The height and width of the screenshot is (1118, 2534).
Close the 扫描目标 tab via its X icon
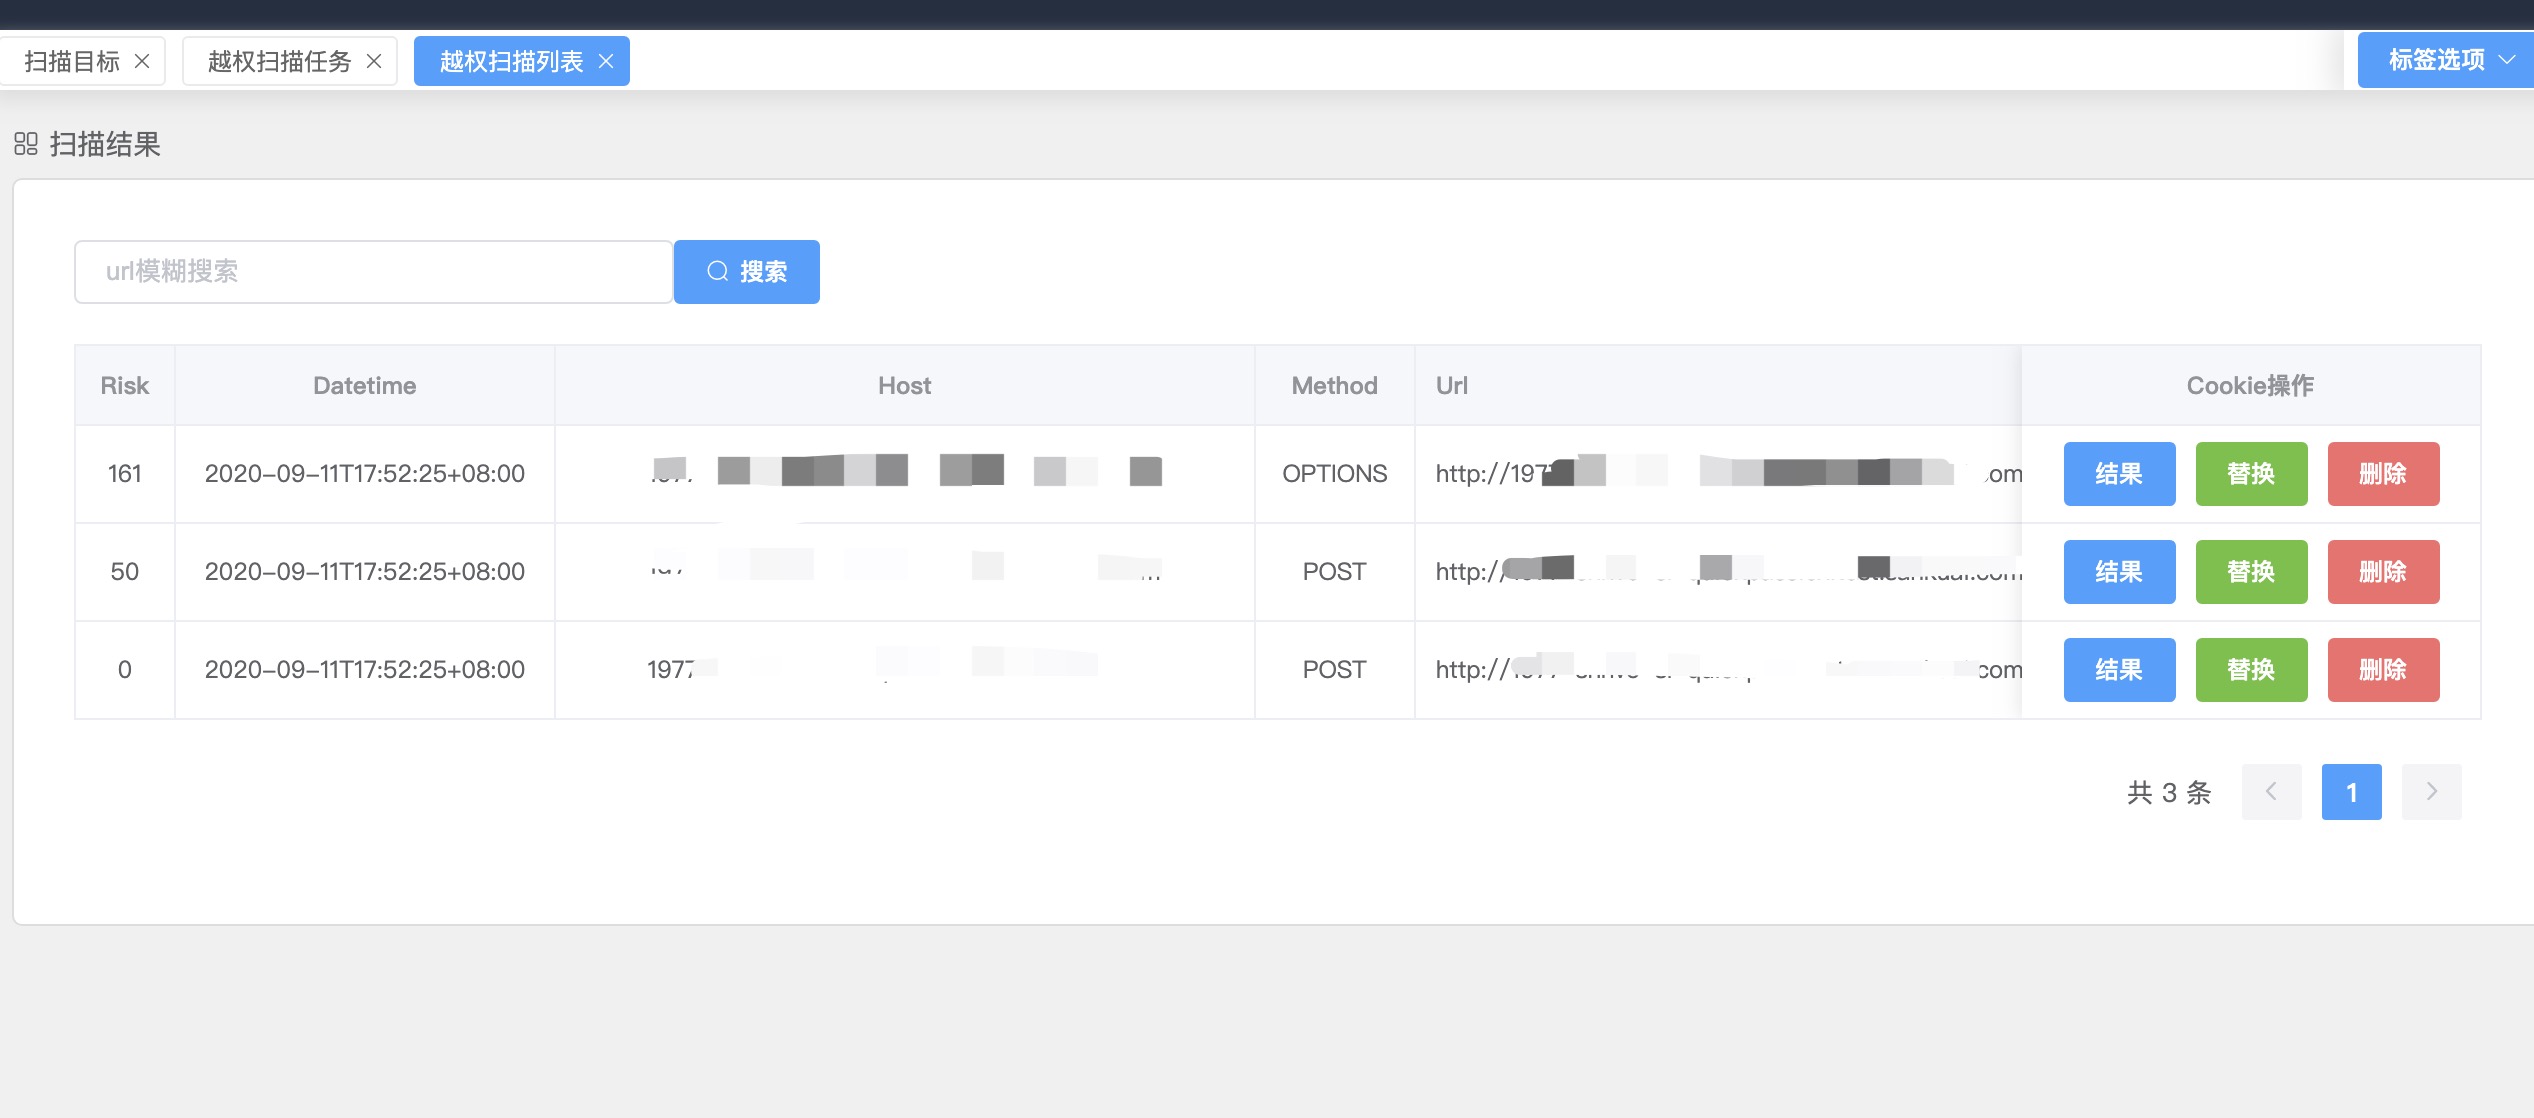tap(142, 60)
